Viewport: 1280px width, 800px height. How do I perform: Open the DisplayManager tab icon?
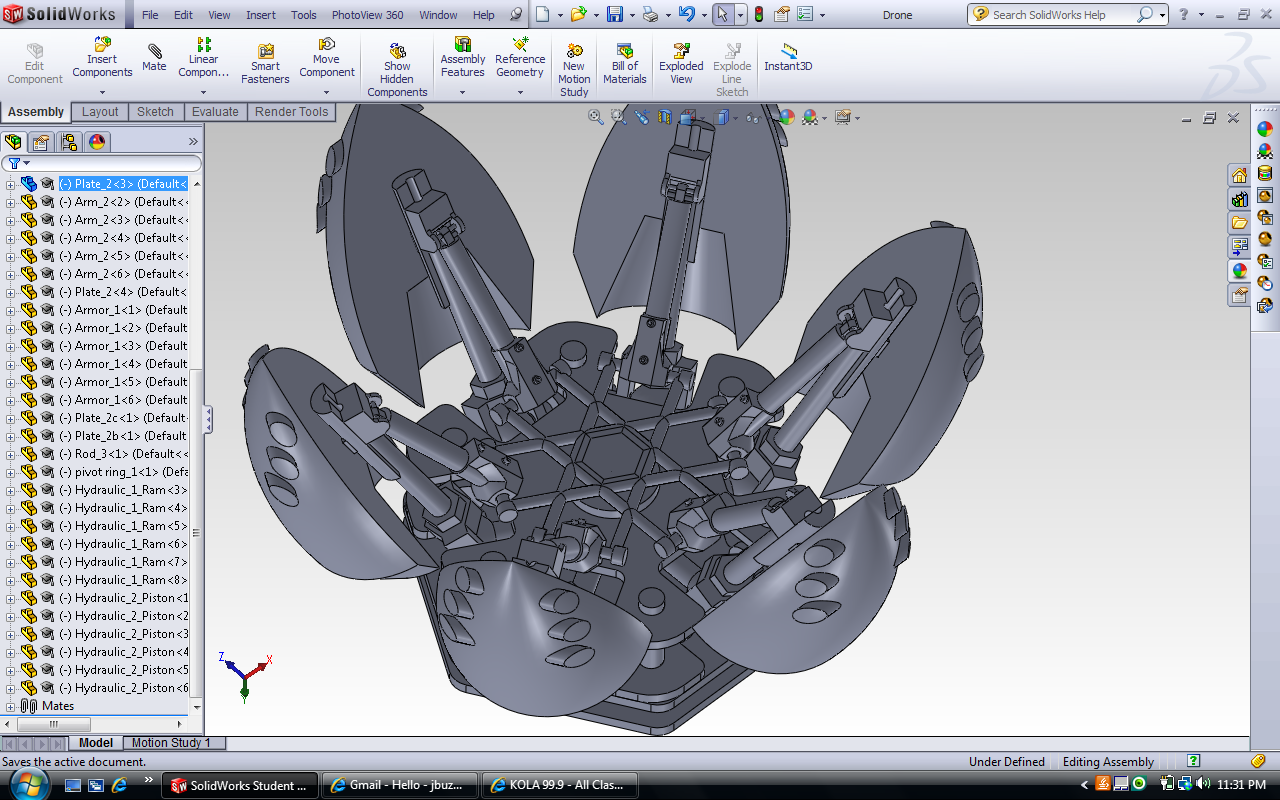point(96,141)
